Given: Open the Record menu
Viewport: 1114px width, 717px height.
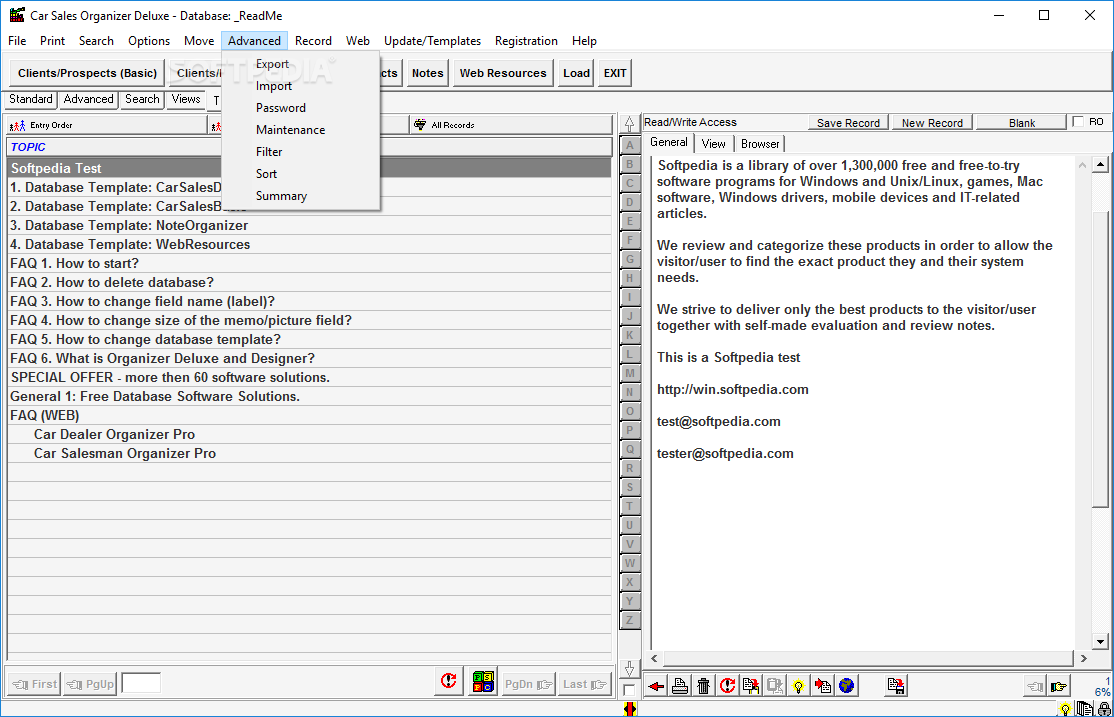Looking at the screenshot, I should (313, 41).
